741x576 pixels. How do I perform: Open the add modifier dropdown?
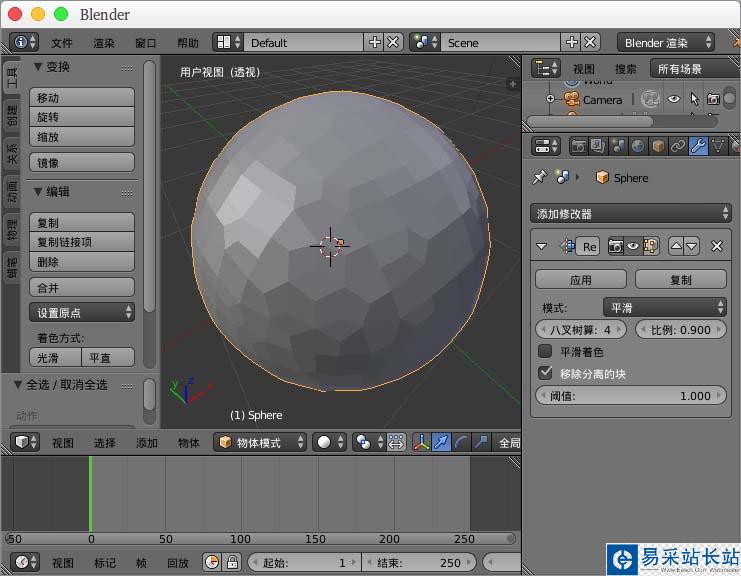pyautogui.click(x=631, y=214)
